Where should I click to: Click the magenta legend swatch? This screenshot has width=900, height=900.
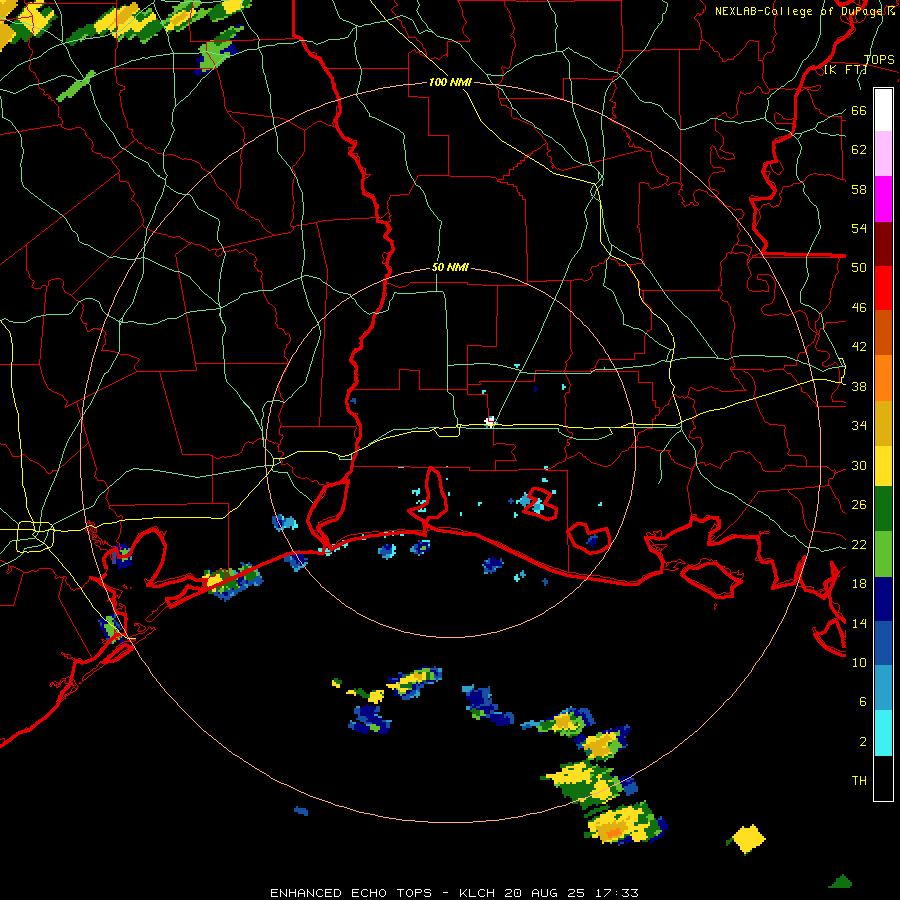pyautogui.click(x=883, y=199)
